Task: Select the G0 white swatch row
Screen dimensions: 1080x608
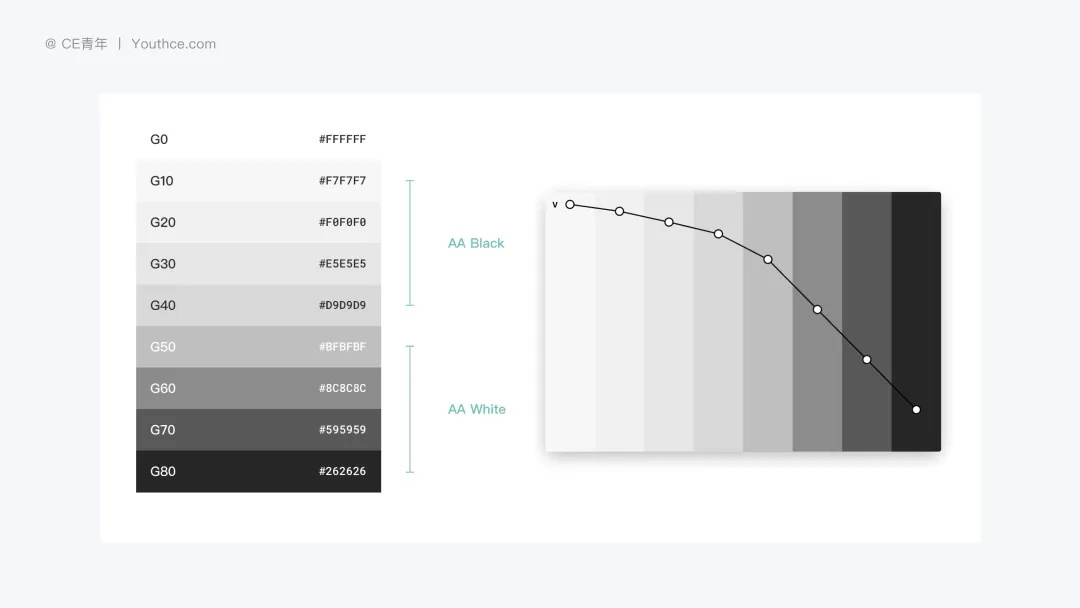Action: [258, 139]
